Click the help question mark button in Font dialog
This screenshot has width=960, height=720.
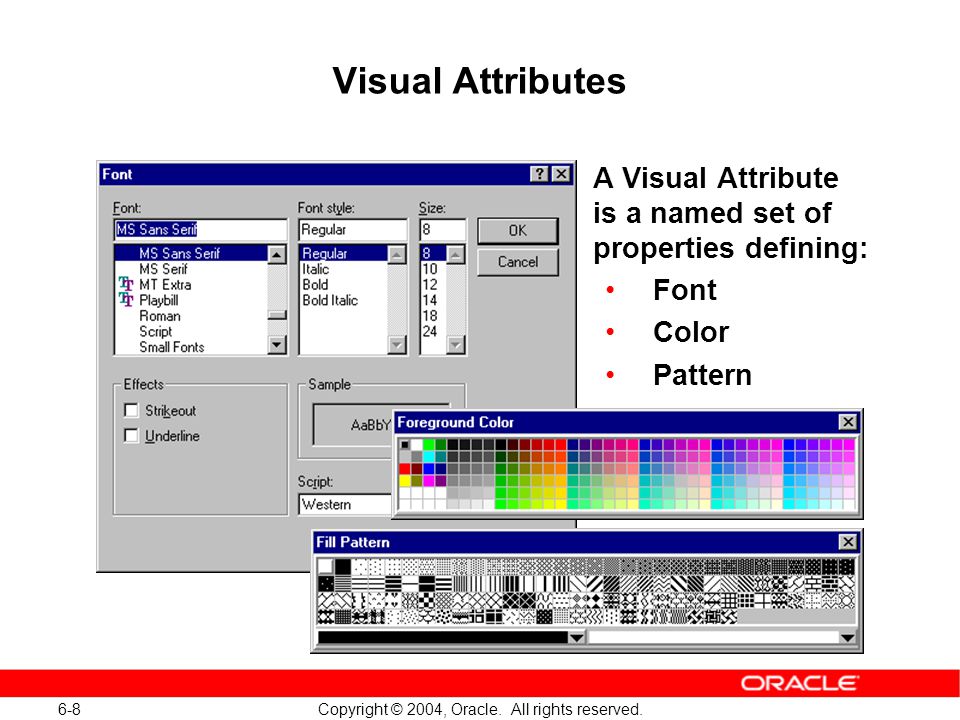coord(539,174)
